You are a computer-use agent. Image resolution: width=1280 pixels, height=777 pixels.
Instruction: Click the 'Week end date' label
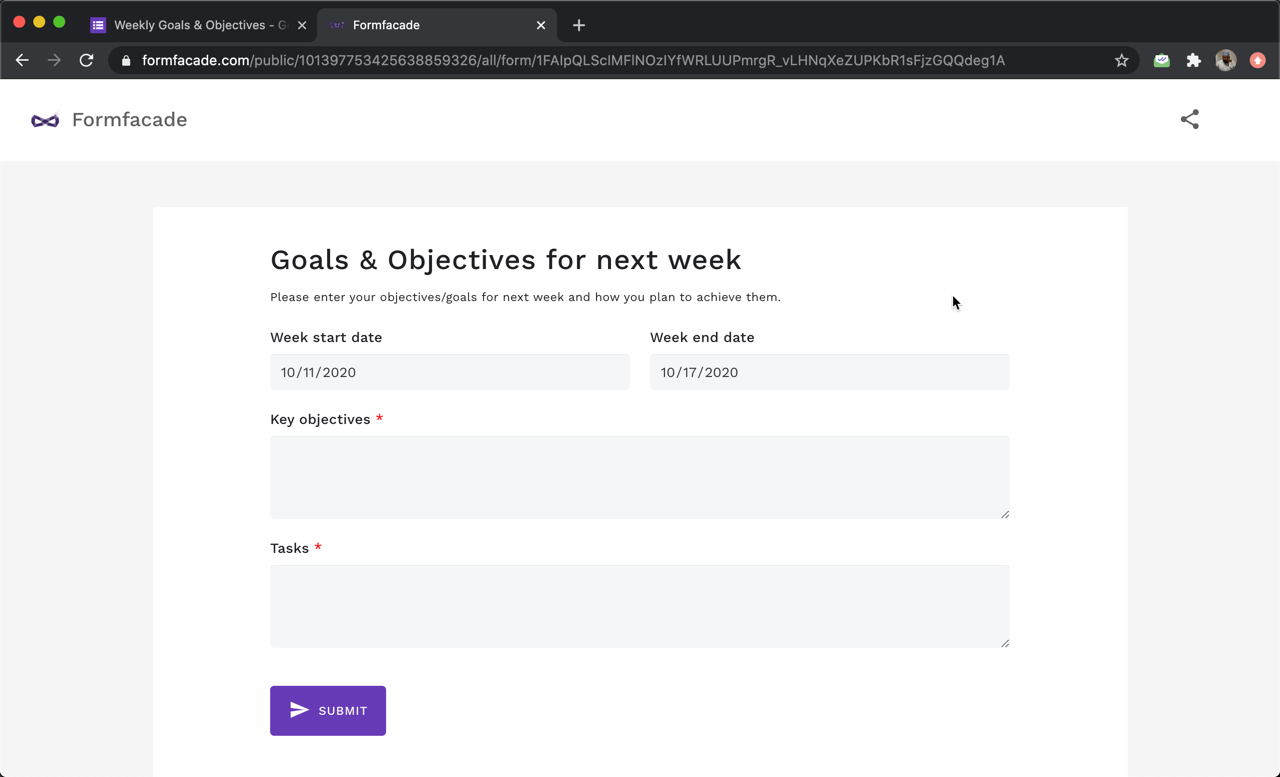(702, 337)
